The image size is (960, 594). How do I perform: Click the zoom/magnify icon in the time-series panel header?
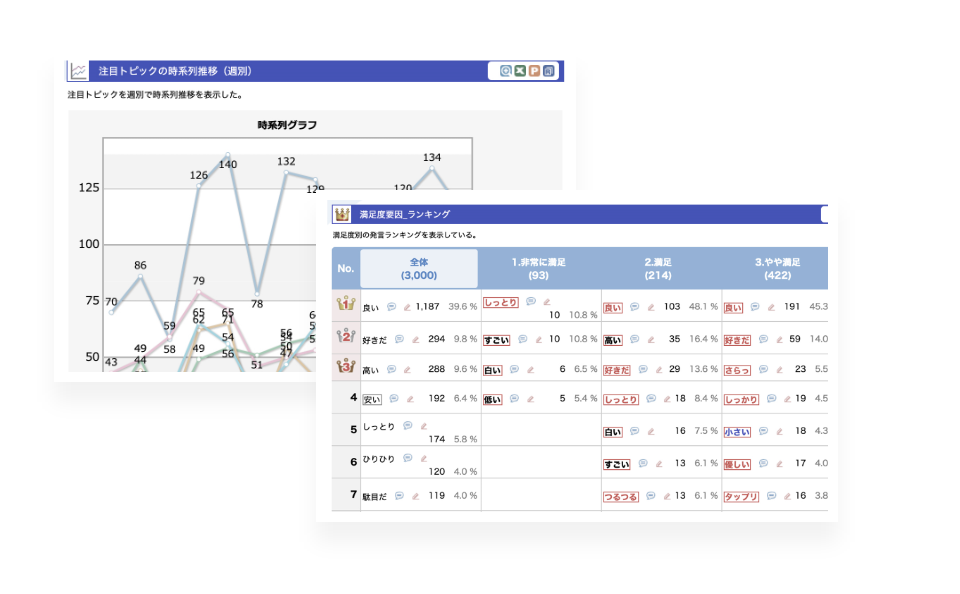pyautogui.click(x=506, y=71)
